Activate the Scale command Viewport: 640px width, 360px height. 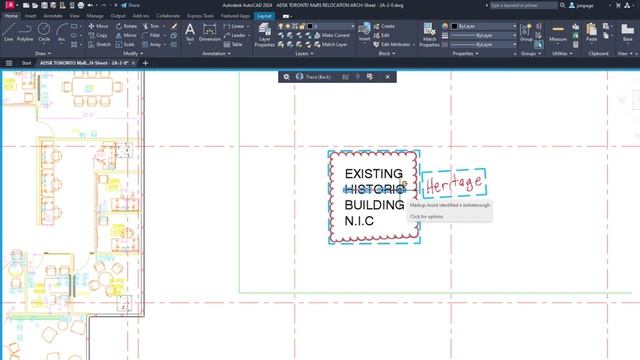click(x=125, y=44)
